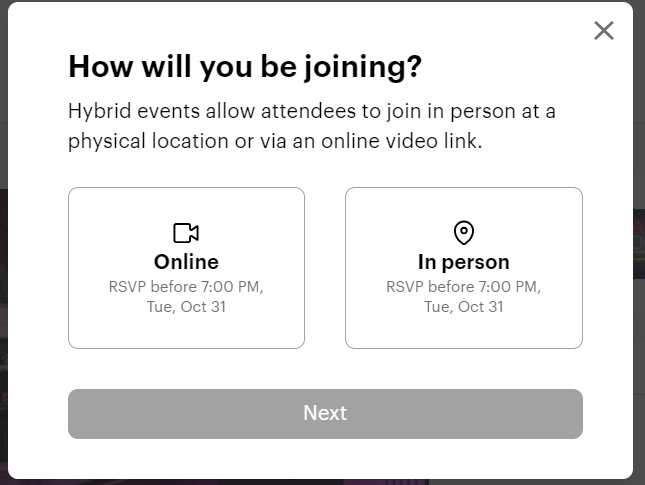This screenshot has height=485, width=645.
Task: Click the location pin icon
Action: (x=464, y=233)
